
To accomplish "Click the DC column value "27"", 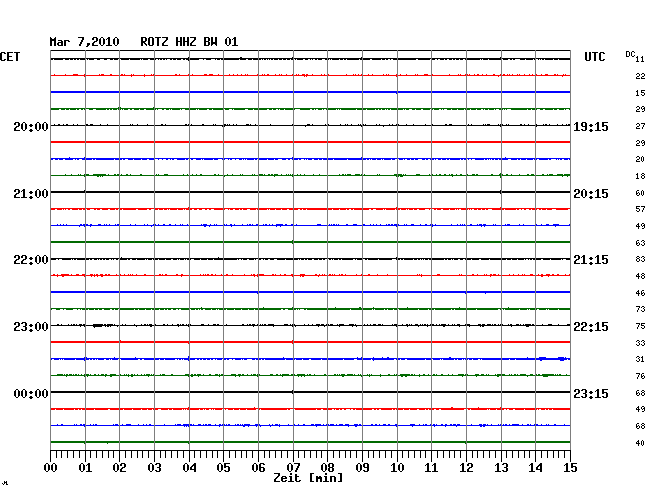I will coord(640,126).
